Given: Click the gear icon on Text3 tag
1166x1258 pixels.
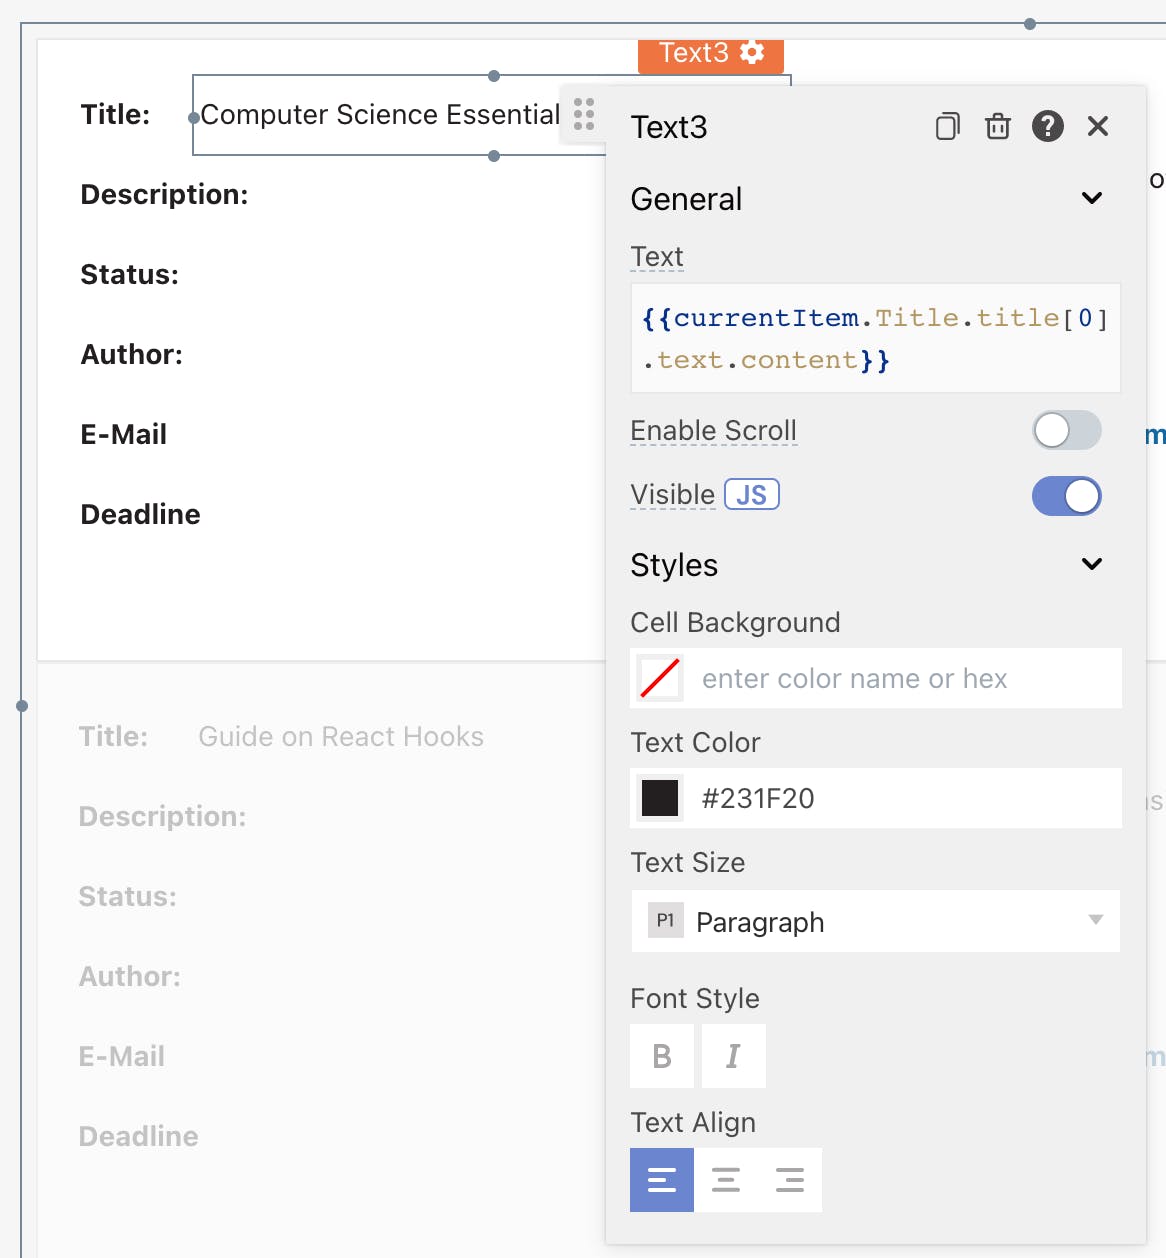Looking at the screenshot, I should pyautogui.click(x=753, y=53).
